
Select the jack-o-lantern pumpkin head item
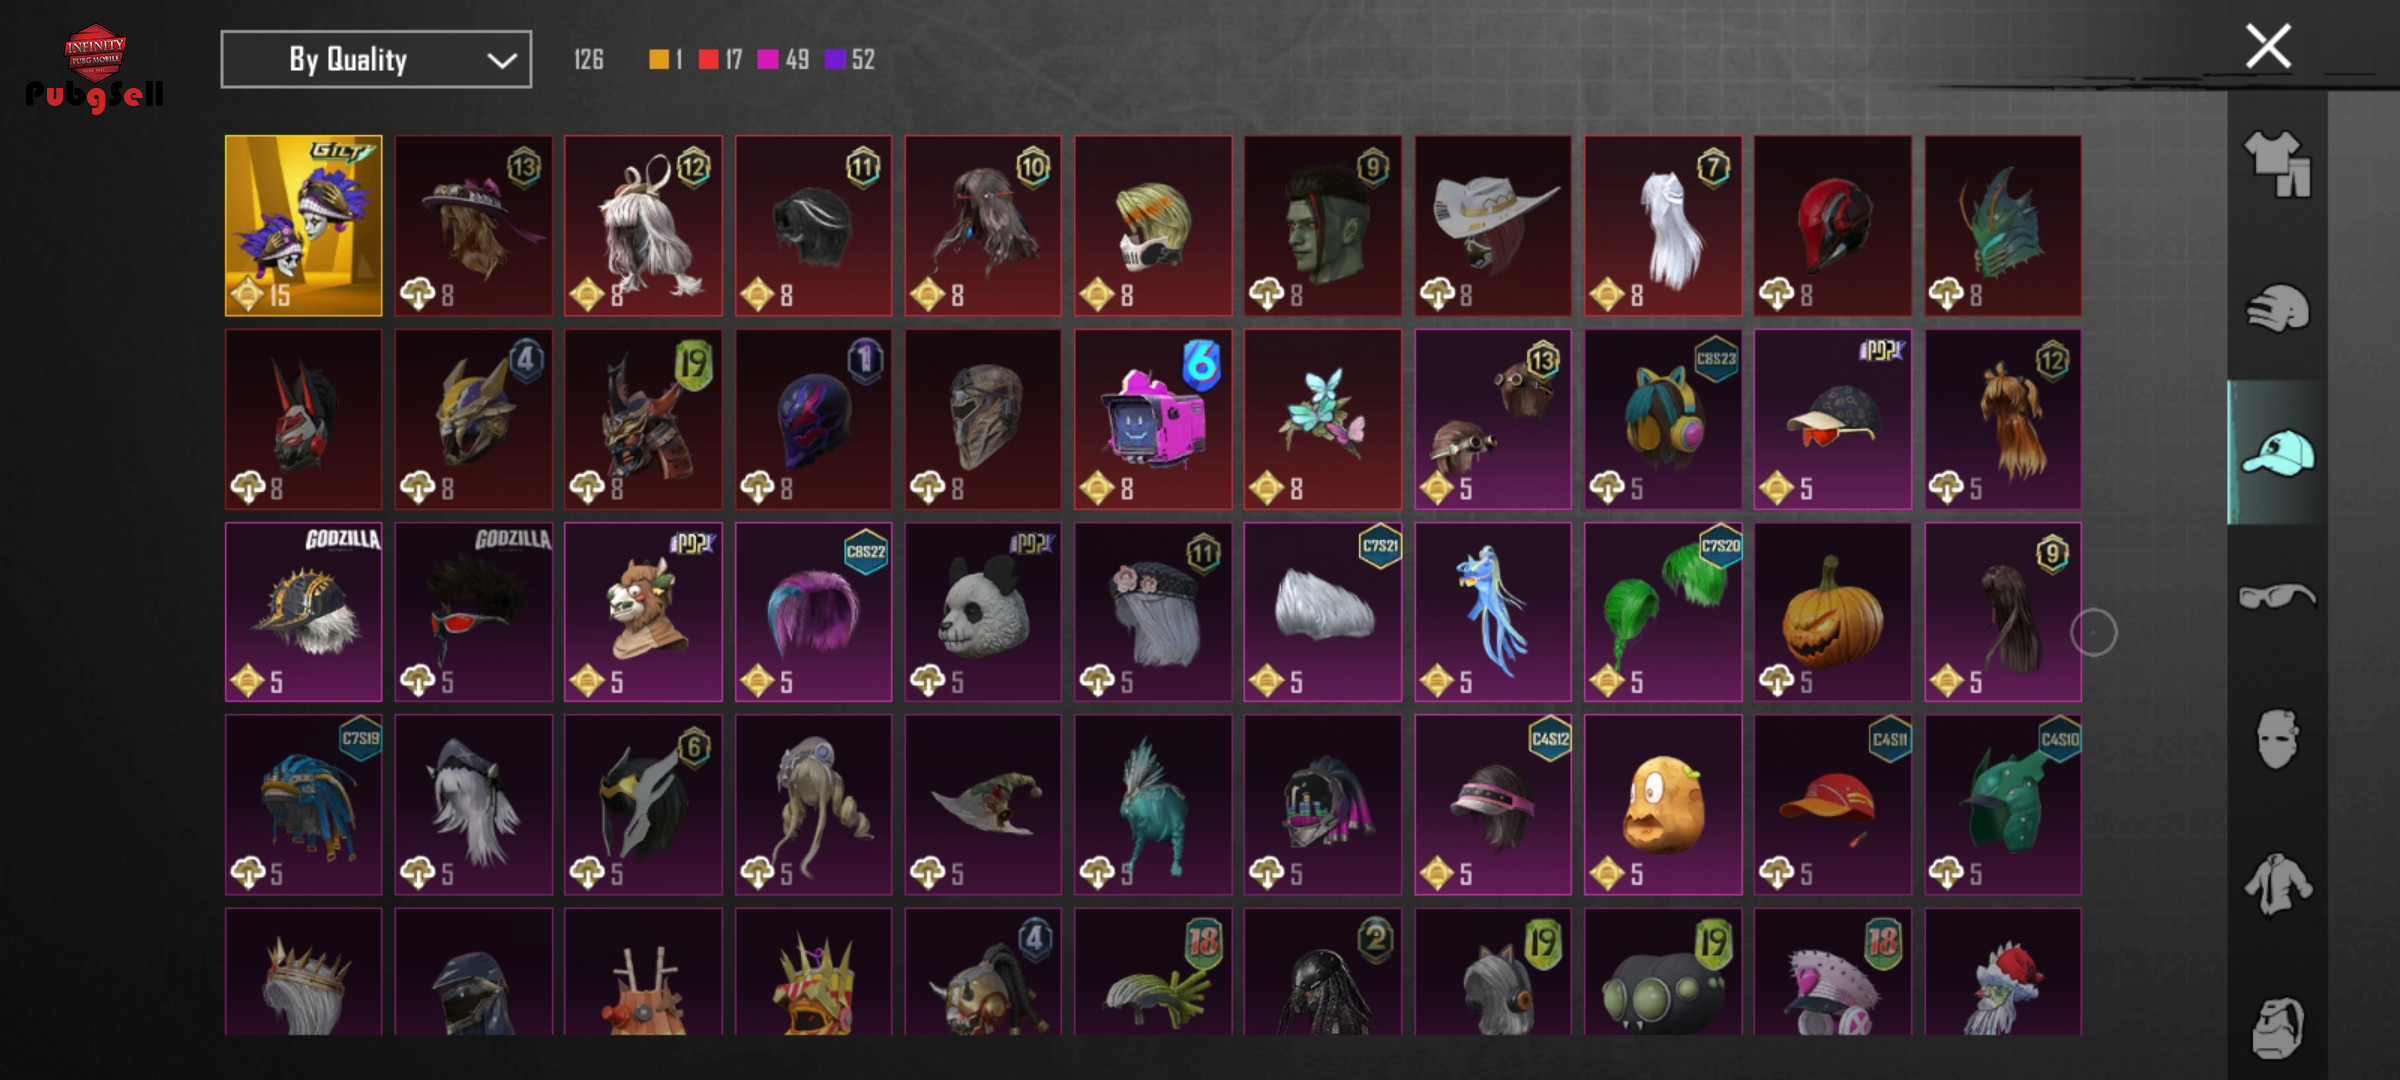point(1832,612)
